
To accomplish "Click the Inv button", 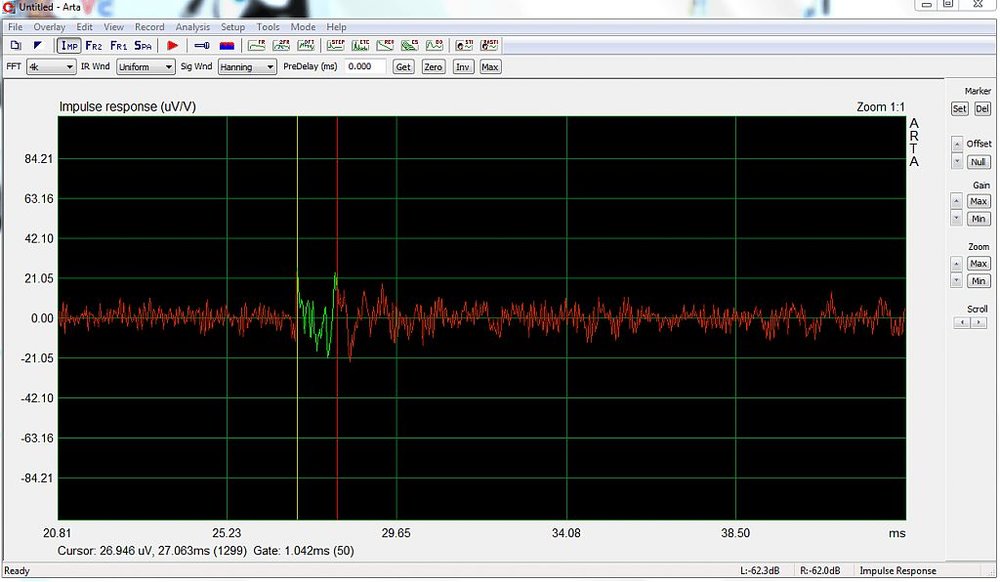I will [463, 67].
